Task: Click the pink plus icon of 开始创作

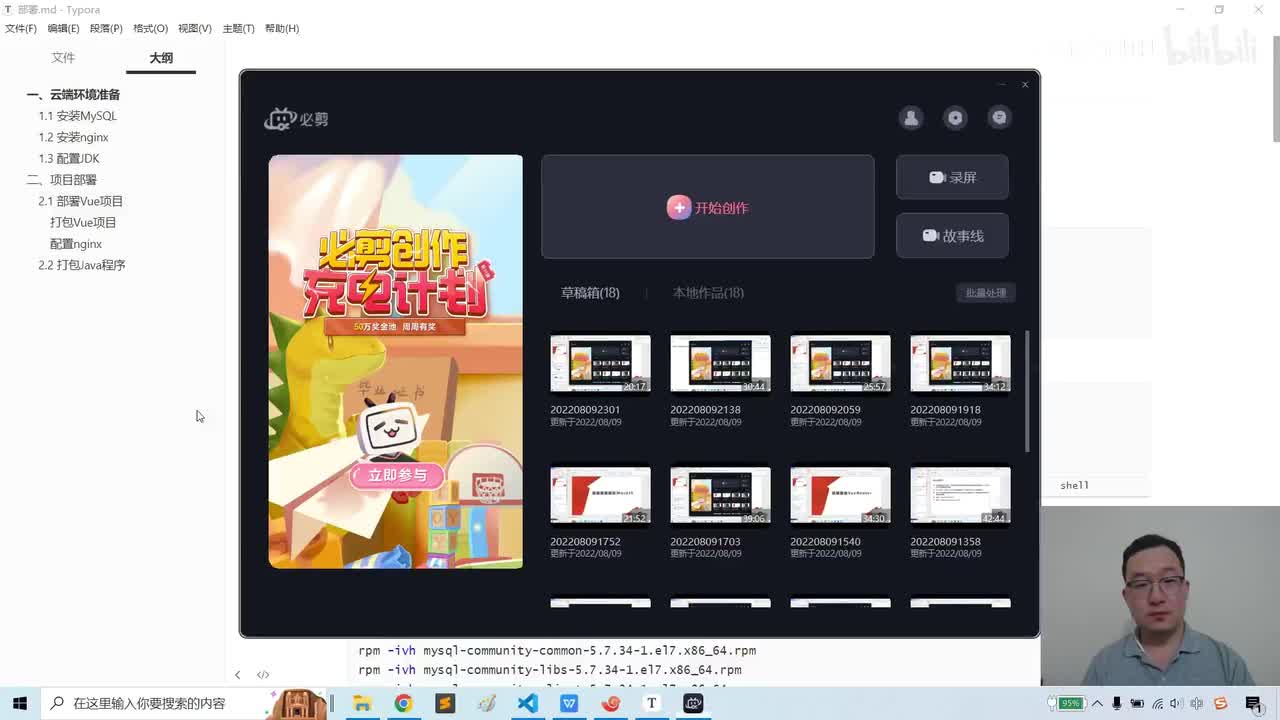Action: pyautogui.click(x=679, y=207)
